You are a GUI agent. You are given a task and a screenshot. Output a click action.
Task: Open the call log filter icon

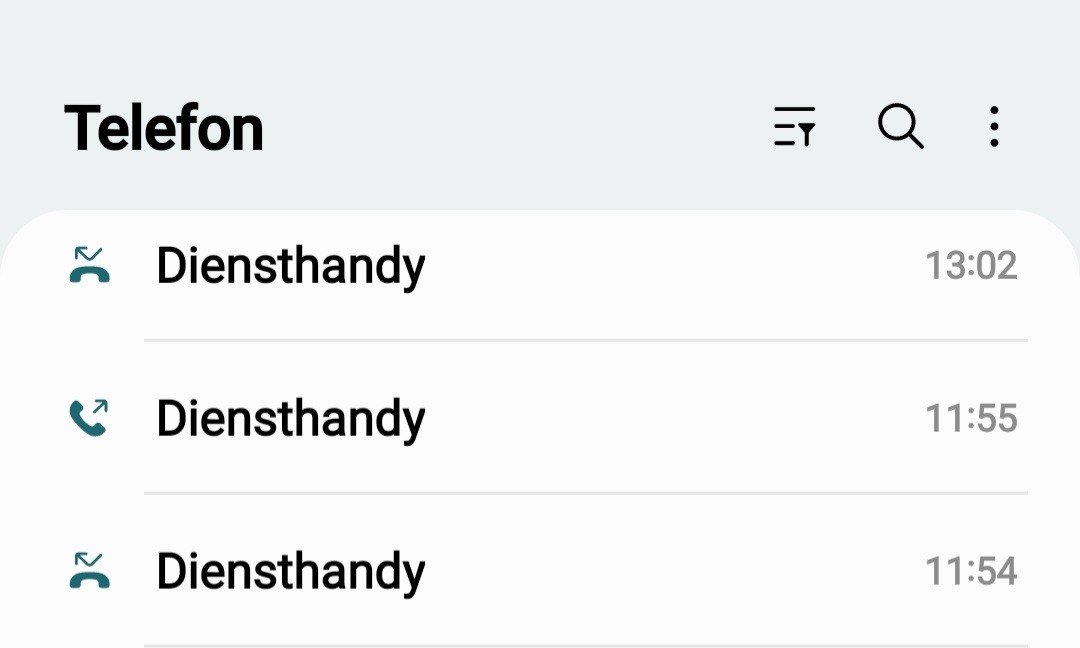[x=795, y=128]
